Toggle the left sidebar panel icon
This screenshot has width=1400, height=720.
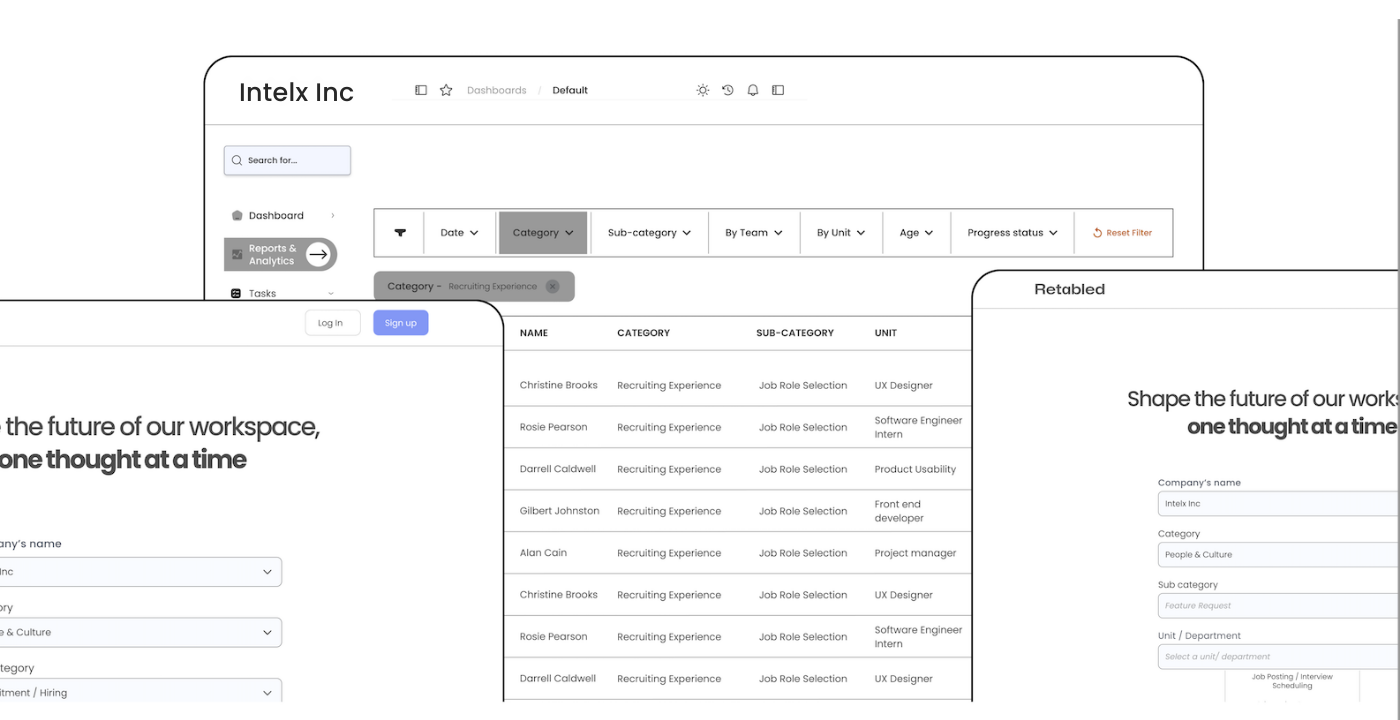click(x=421, y=90)
